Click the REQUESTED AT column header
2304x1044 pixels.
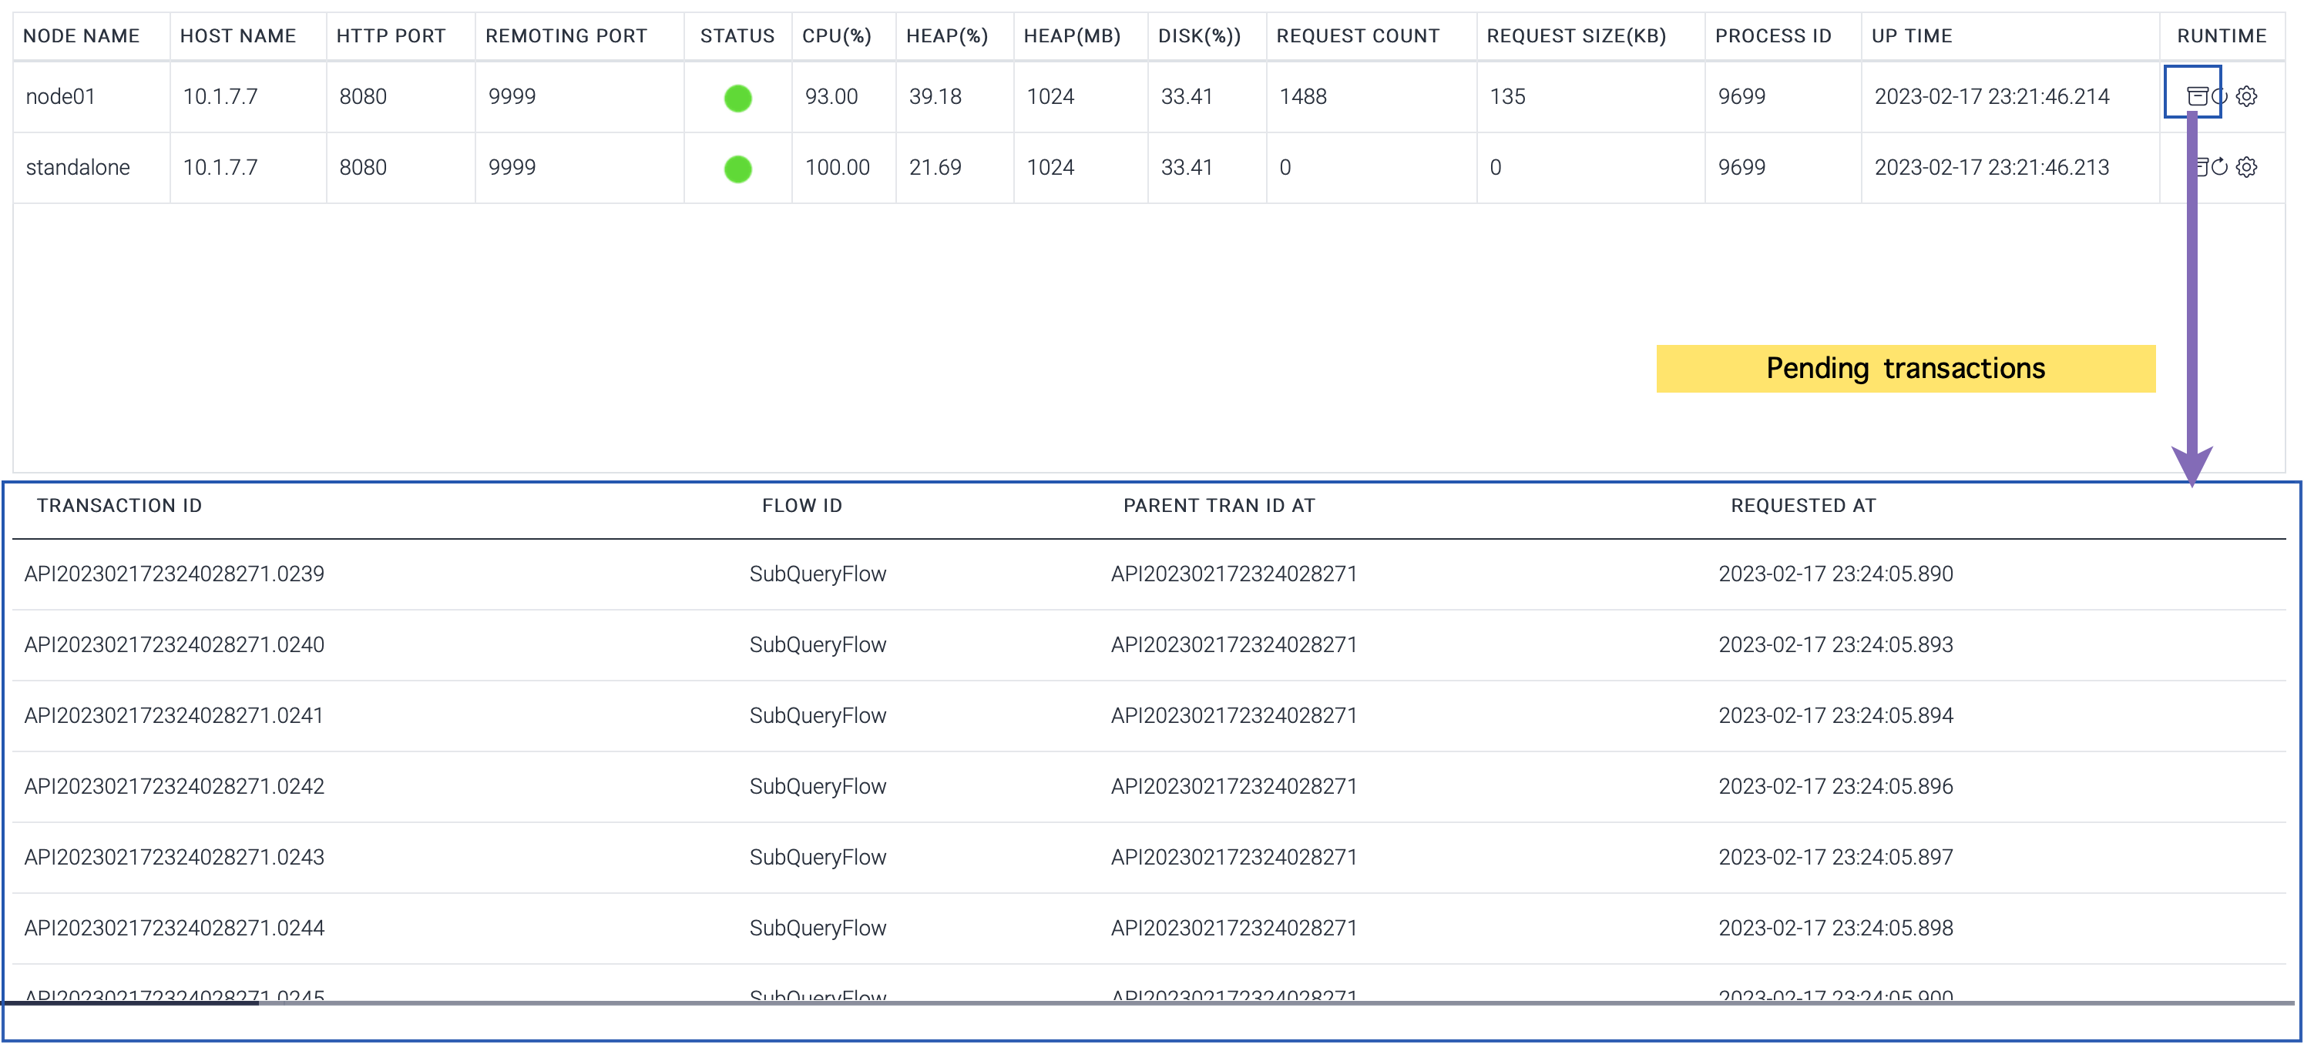tap(1803, 506)
